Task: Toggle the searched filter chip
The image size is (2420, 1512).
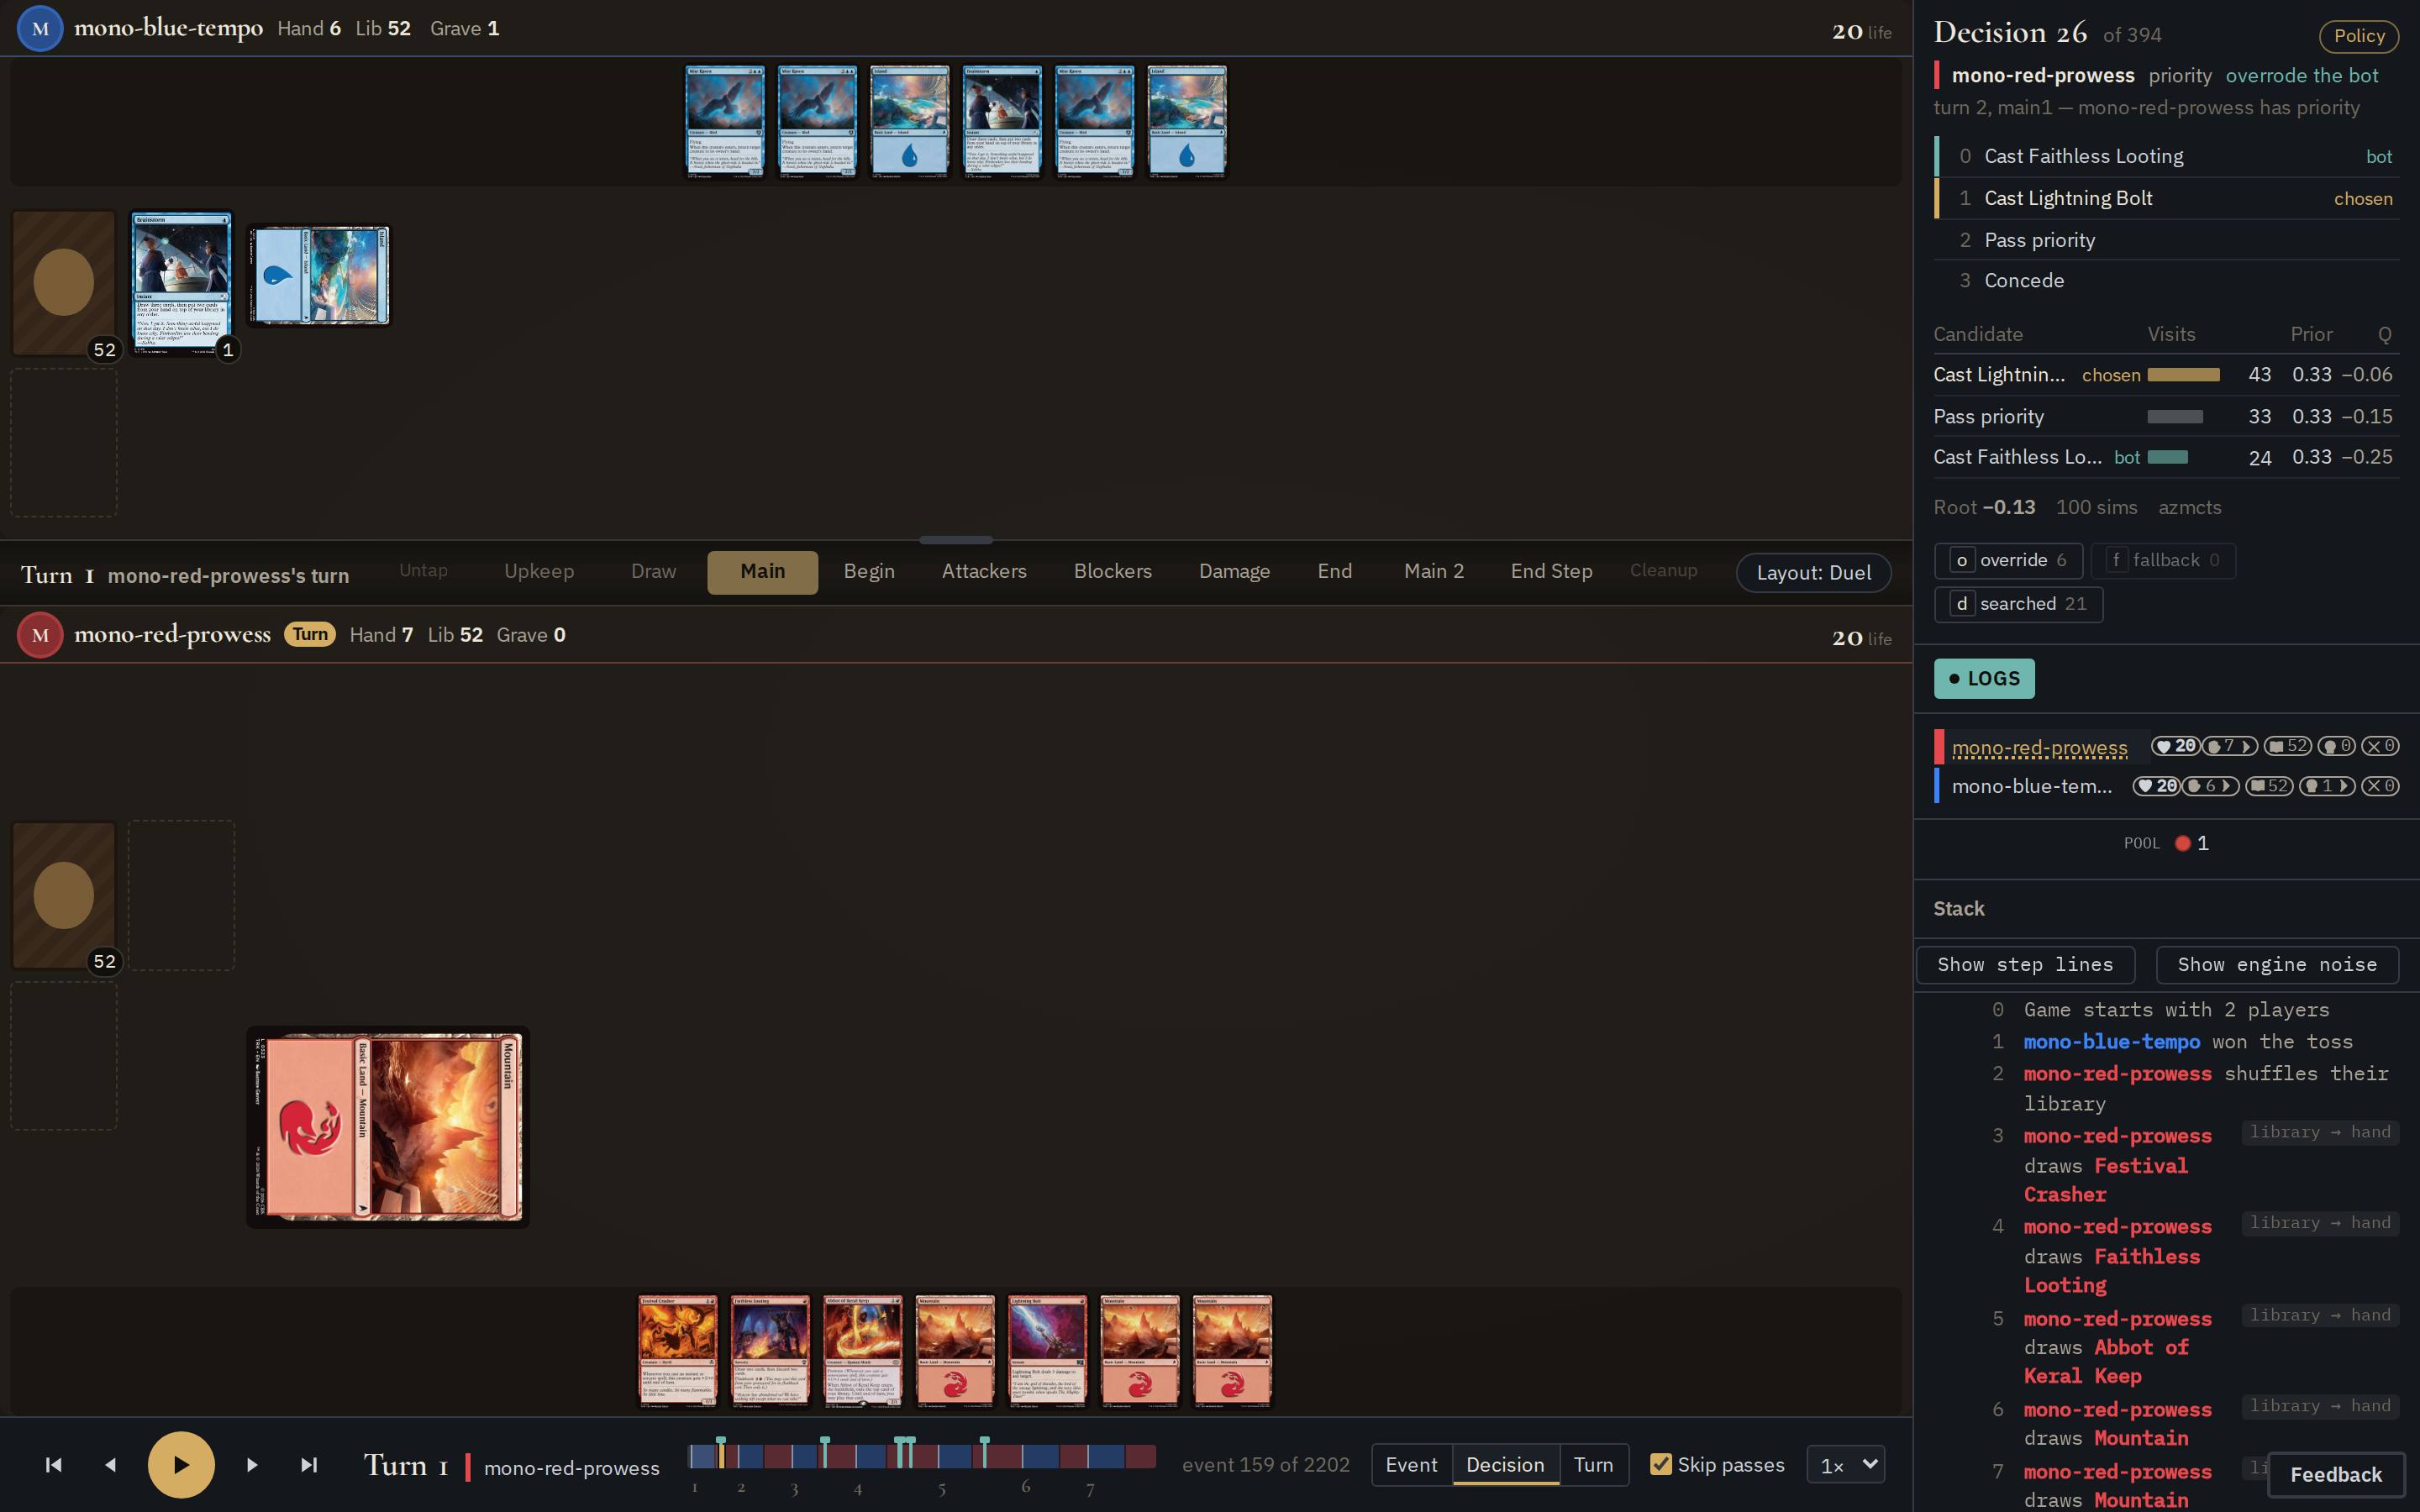Action: (2018, 604)
